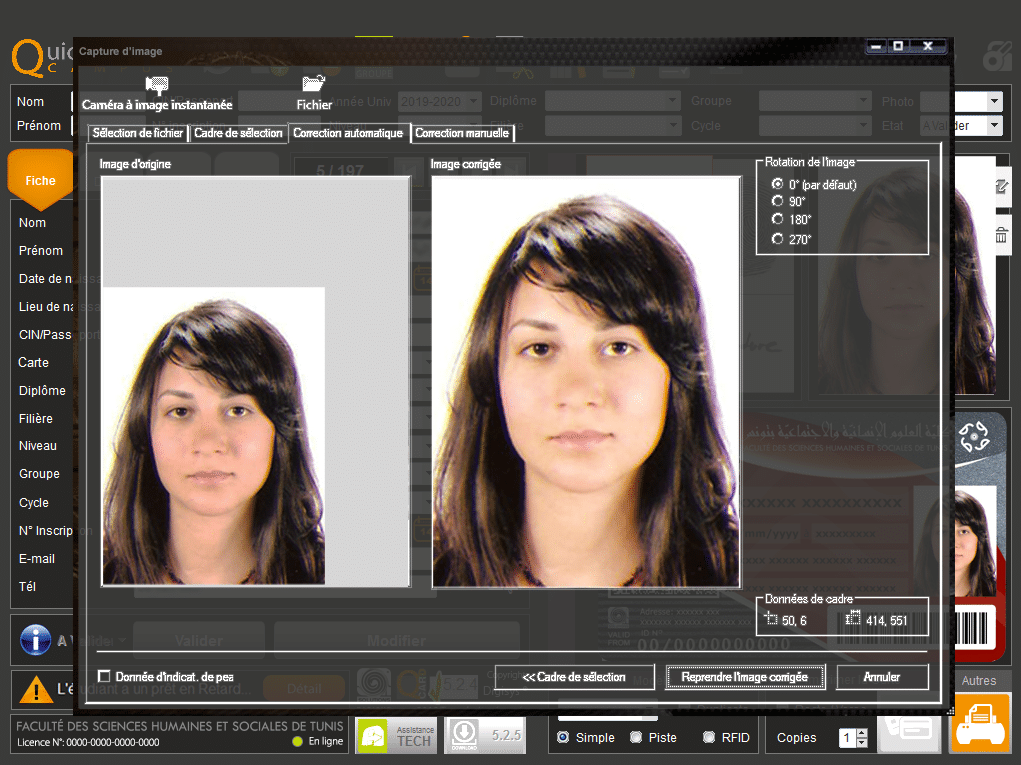The height and width of the screenshot is (765, 1021).
Task: Switch to the Cadre de sélection tab
Action: (x=238, y=133)
